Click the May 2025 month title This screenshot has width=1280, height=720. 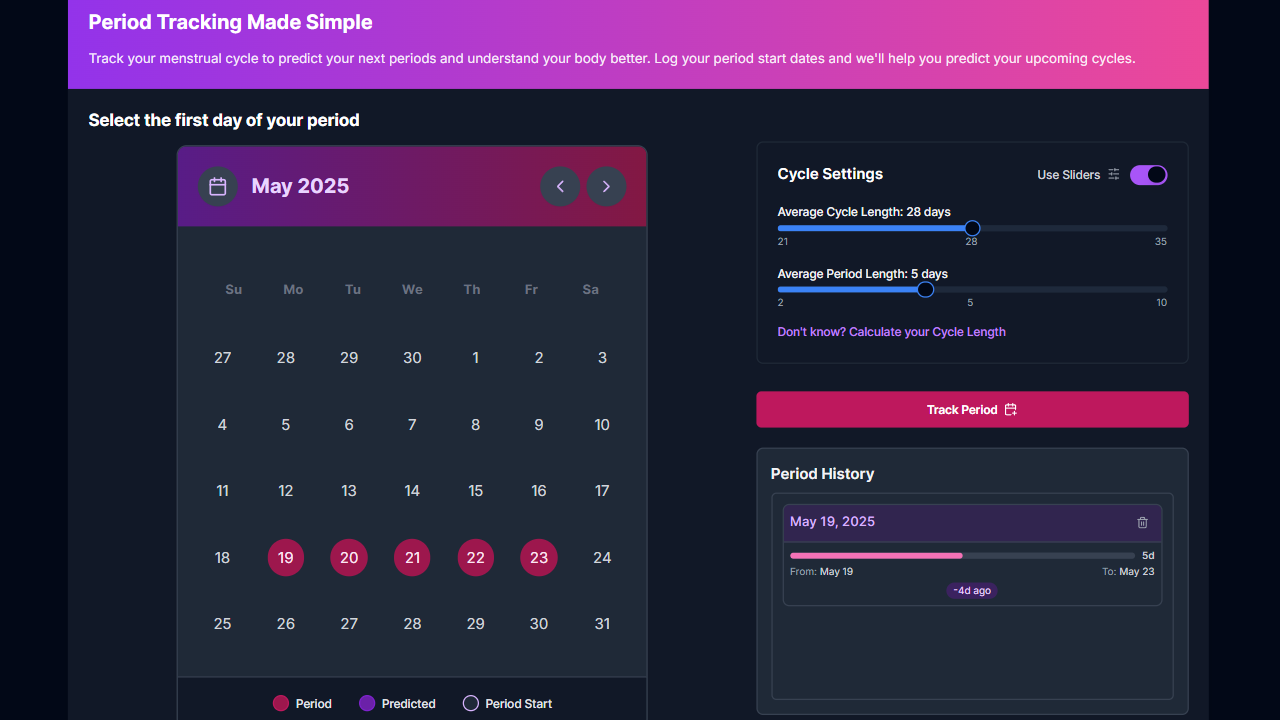(300, 186)
